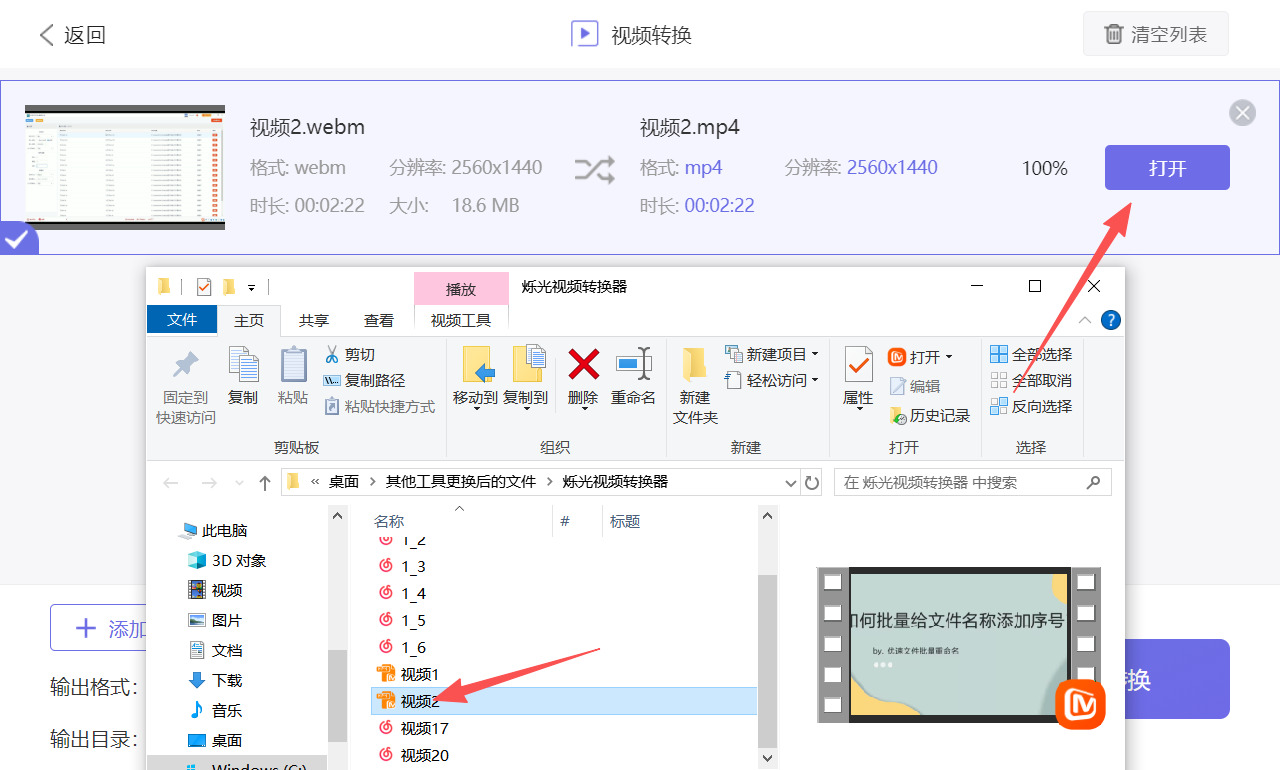Change output resolution 2560x1440 link
1280x770 pixels.
[892, 167]
